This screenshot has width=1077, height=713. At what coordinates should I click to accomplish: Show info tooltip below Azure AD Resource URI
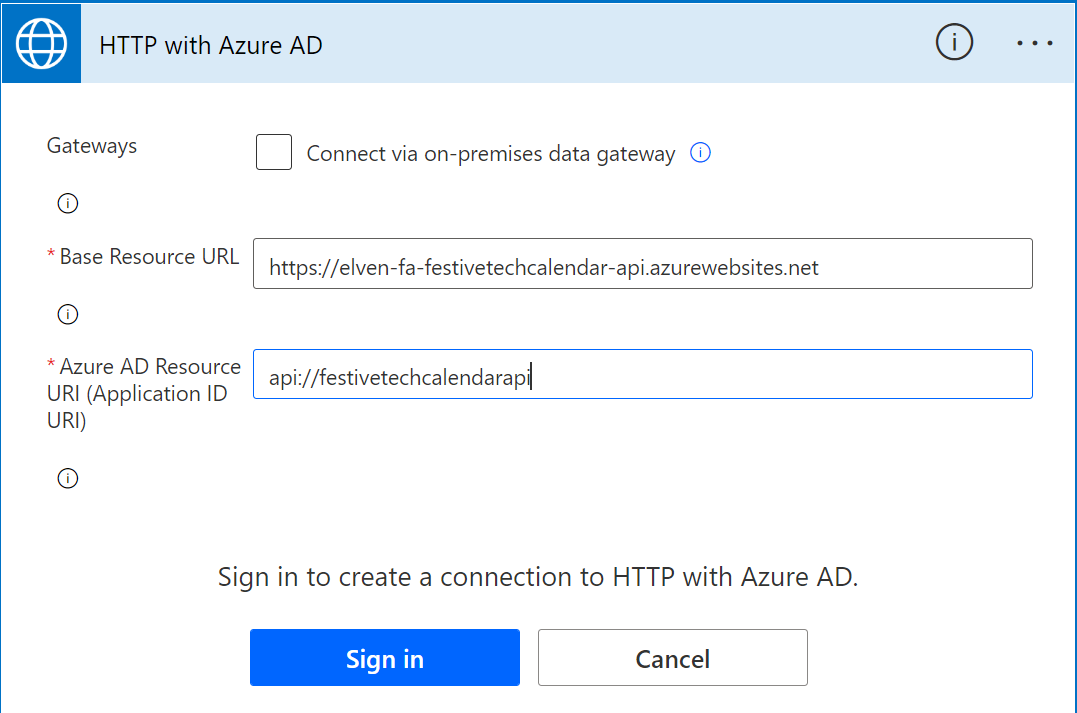pos(67,478)
